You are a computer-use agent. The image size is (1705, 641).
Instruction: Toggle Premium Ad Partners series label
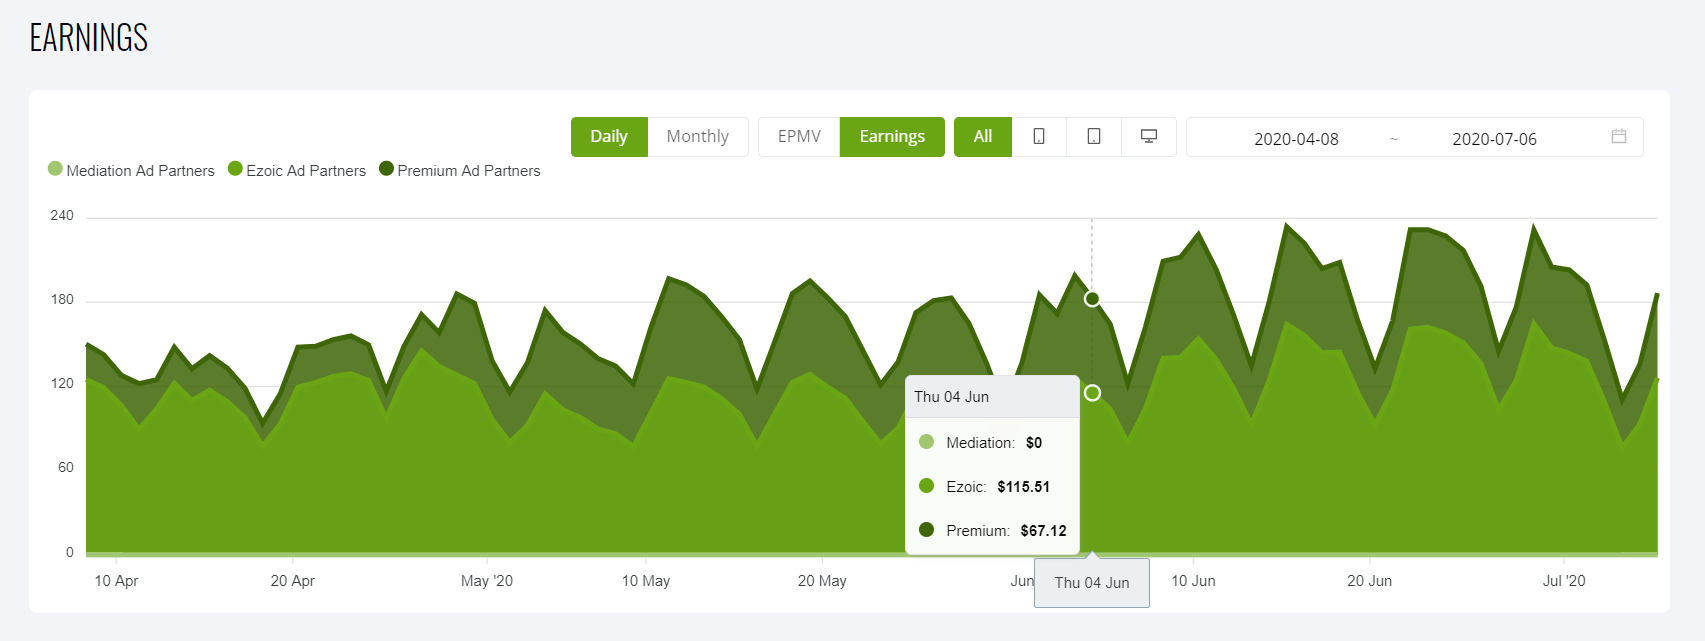pos(469,171)
